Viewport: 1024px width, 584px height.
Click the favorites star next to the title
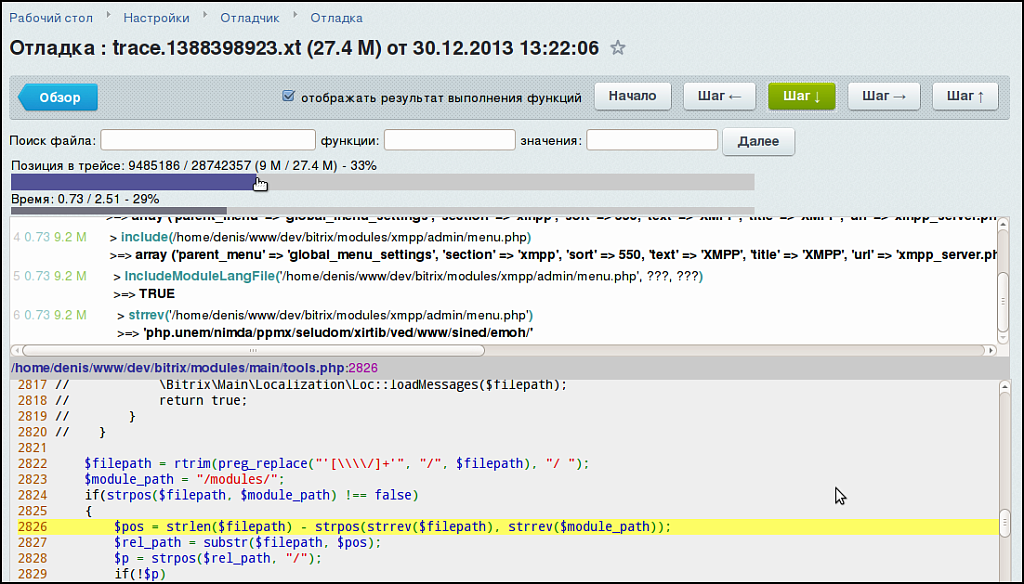[x=618, y=48]
